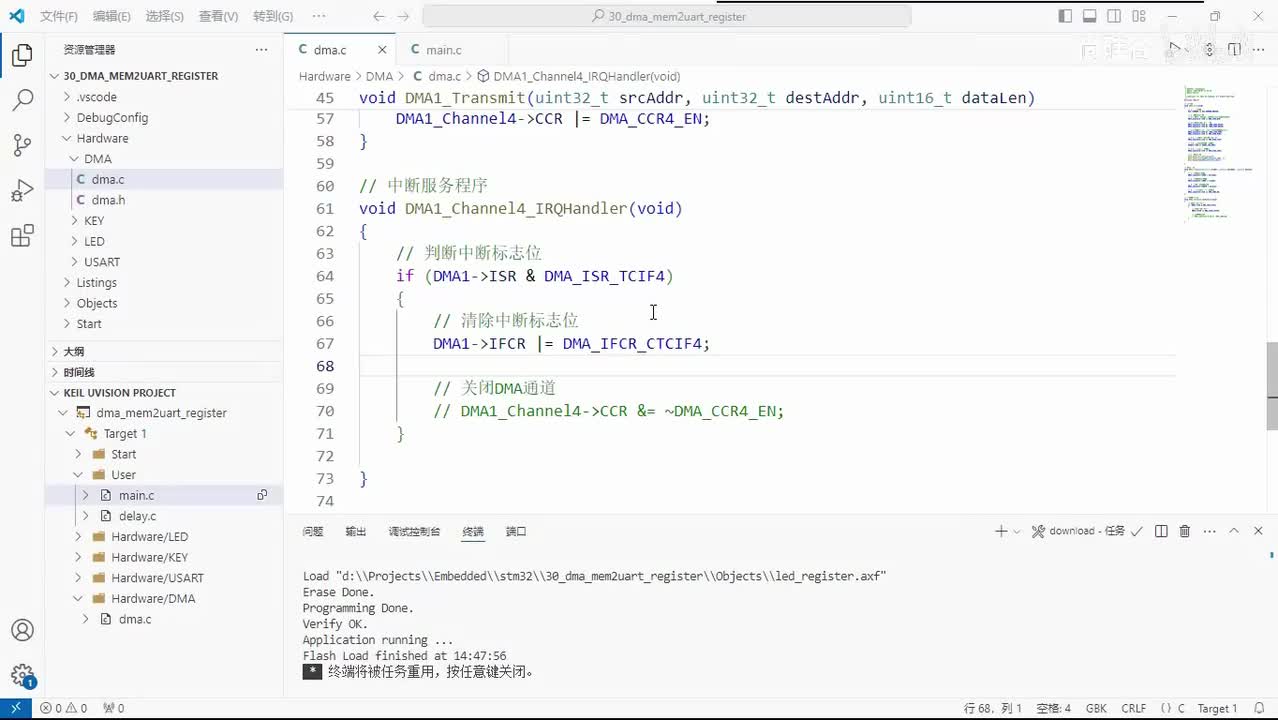Expand the 时间线 timeline section
1278x720 pixels.
click(x=79, y=372)
